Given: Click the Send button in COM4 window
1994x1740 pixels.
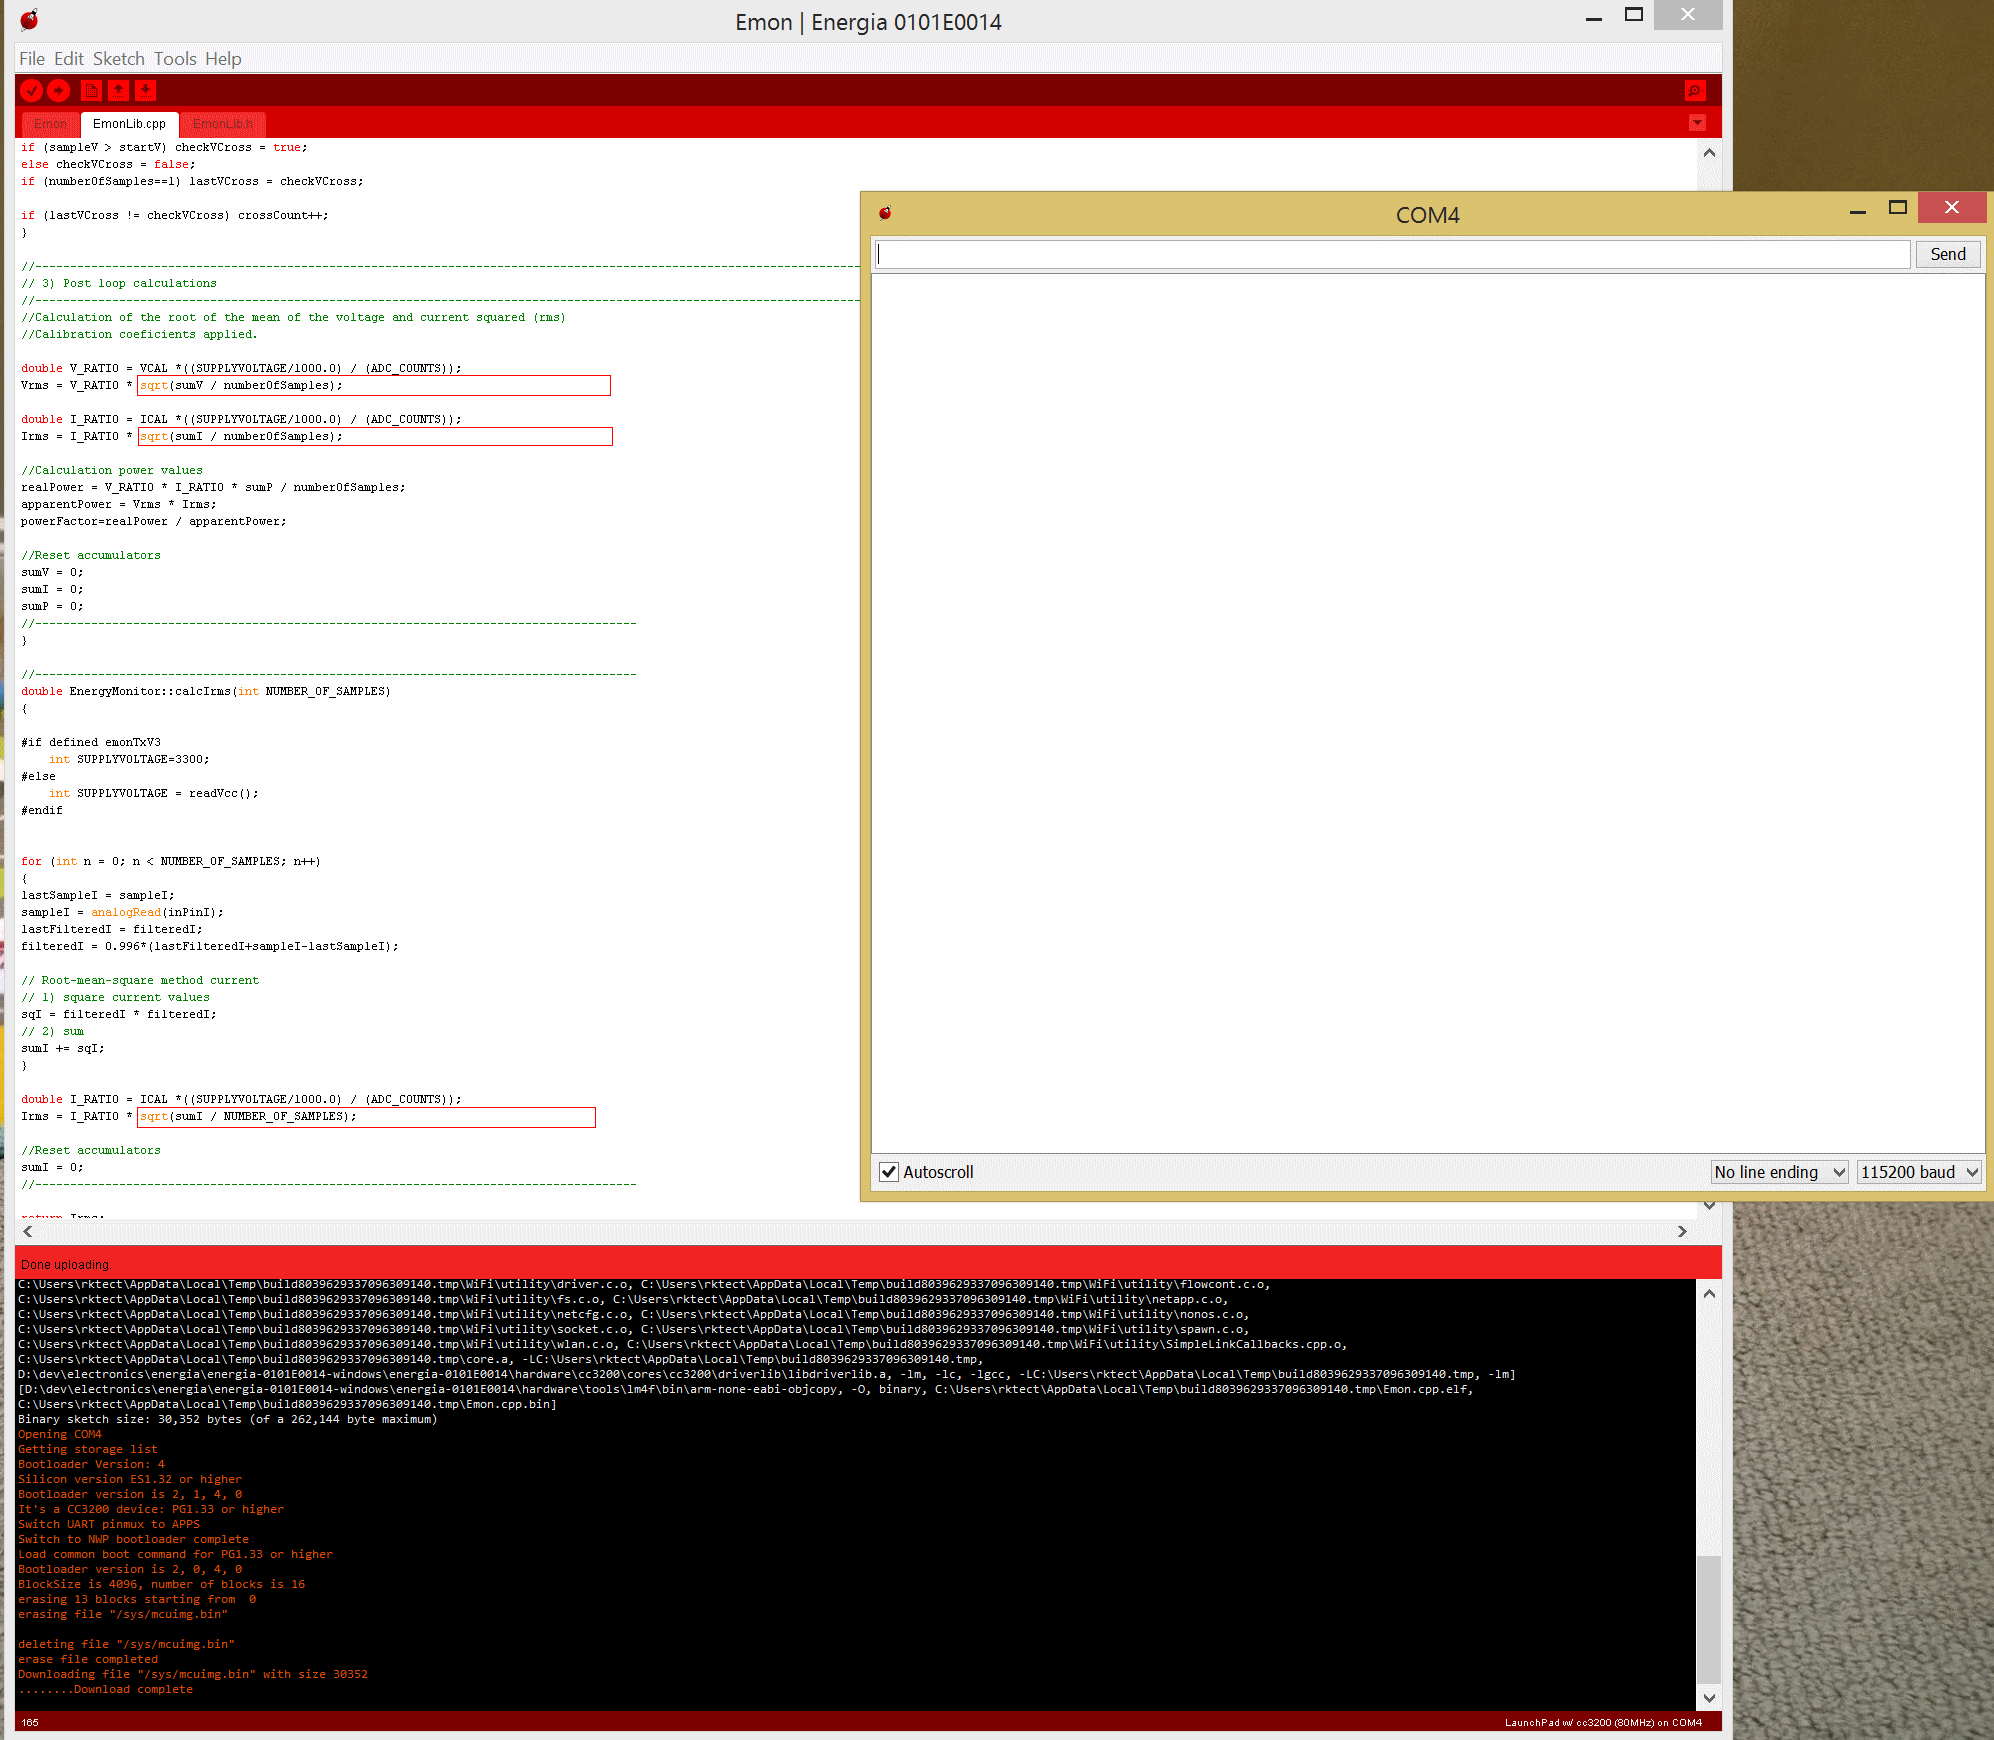Looking at the screenshot, I should tap(1947, 254).
